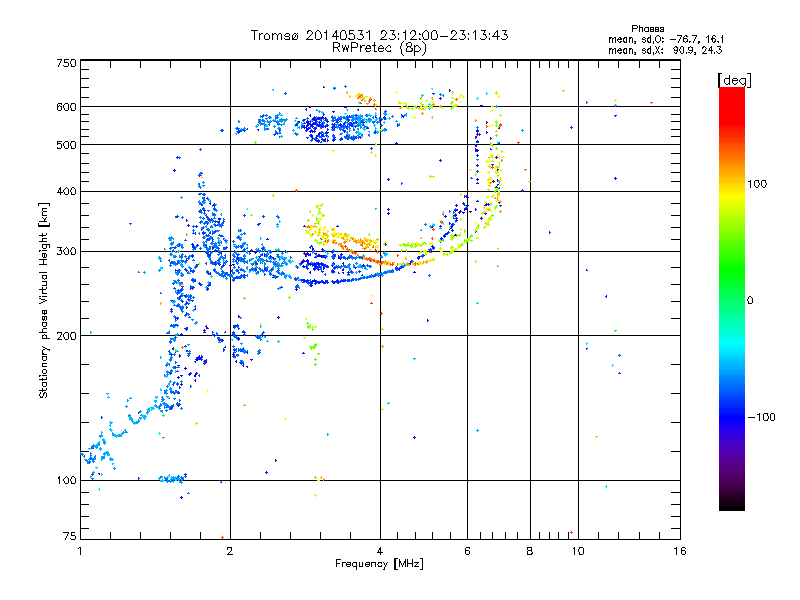Click the y-axis tick label "300"
The image size is (800, 600).
[x=66, y=252]
